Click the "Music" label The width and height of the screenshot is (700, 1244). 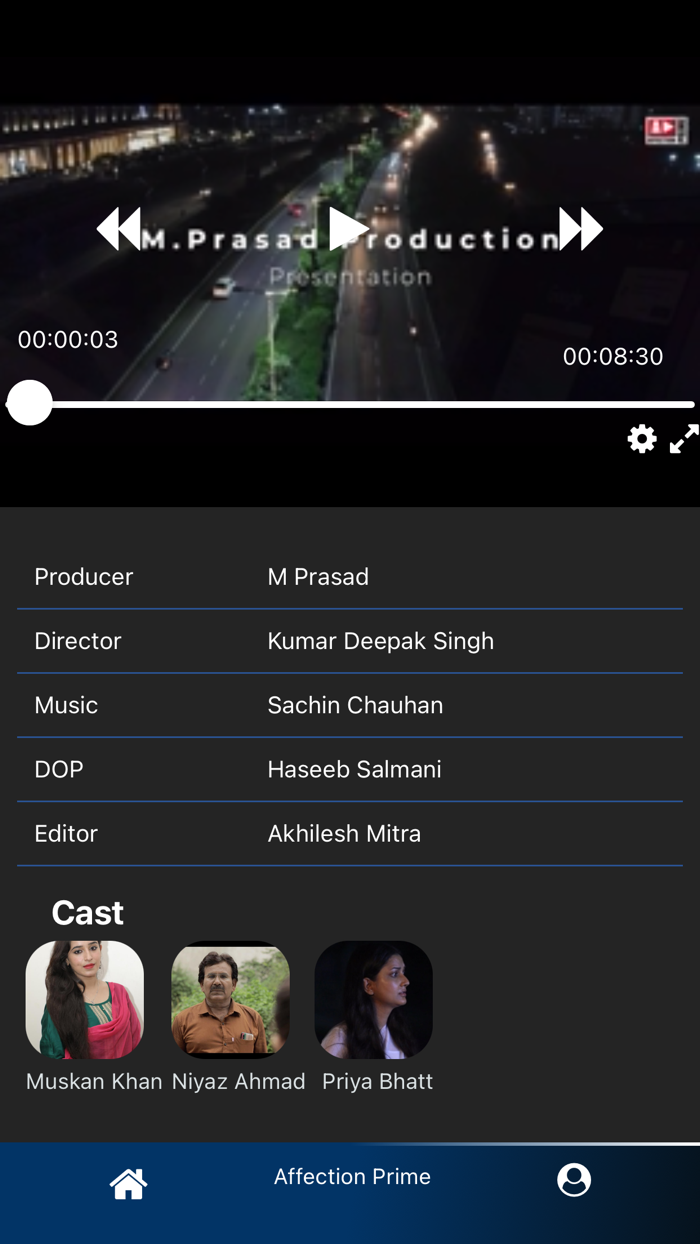point(66,705)
